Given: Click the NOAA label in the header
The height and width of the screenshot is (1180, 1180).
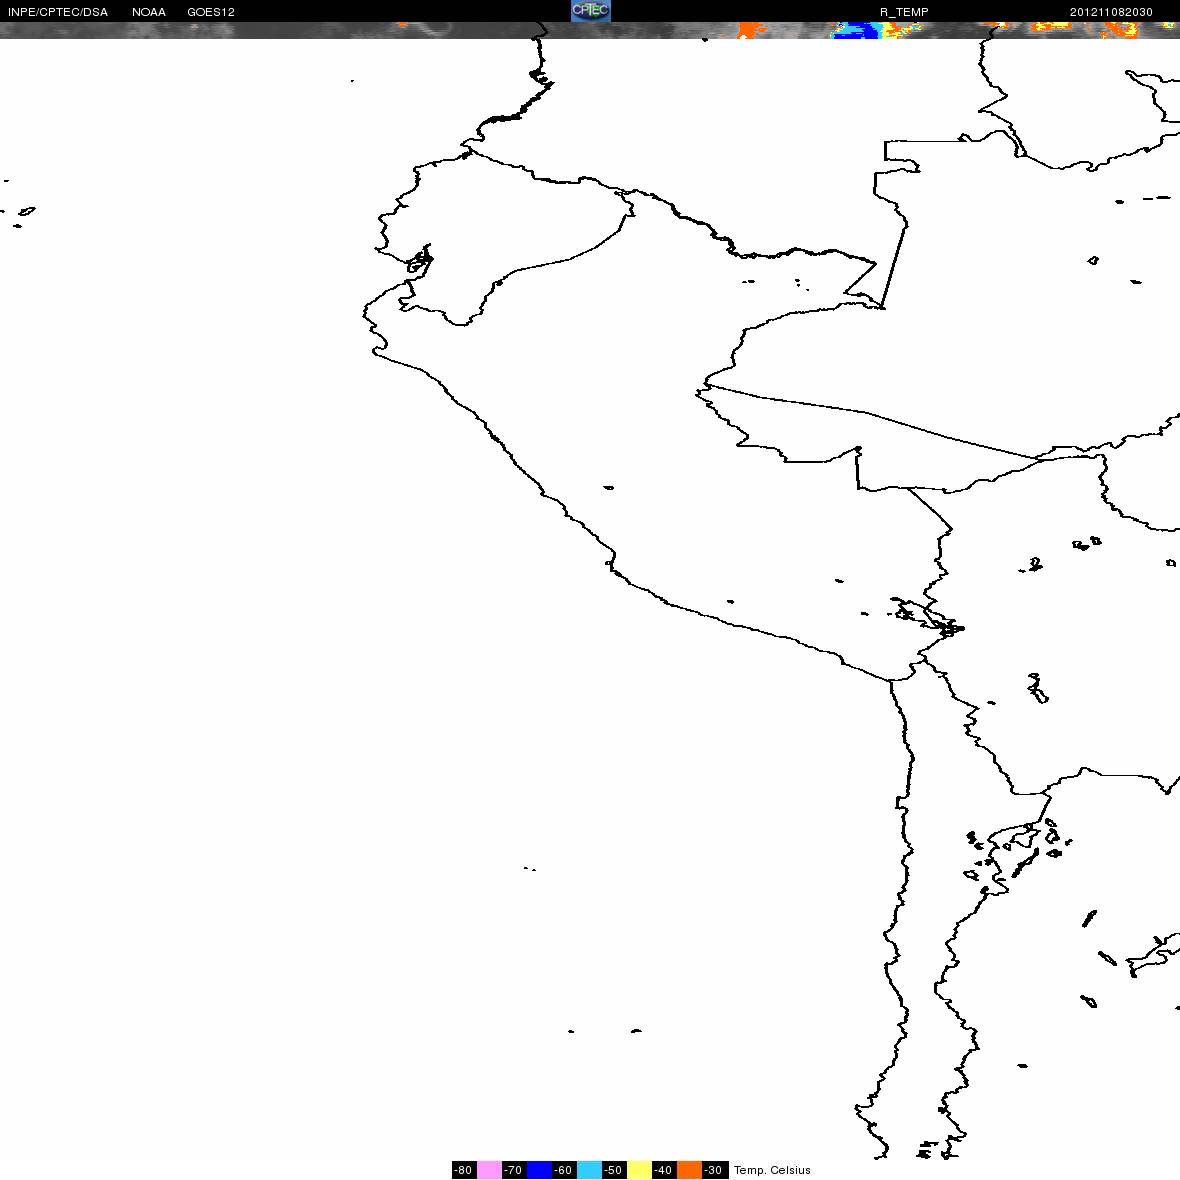Looking at the screenshot, I should coord(148,12).
